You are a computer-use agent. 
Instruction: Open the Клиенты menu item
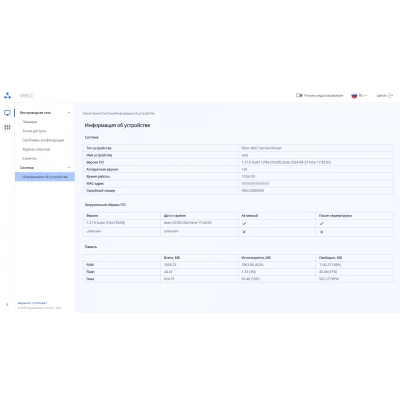point(30,159)
